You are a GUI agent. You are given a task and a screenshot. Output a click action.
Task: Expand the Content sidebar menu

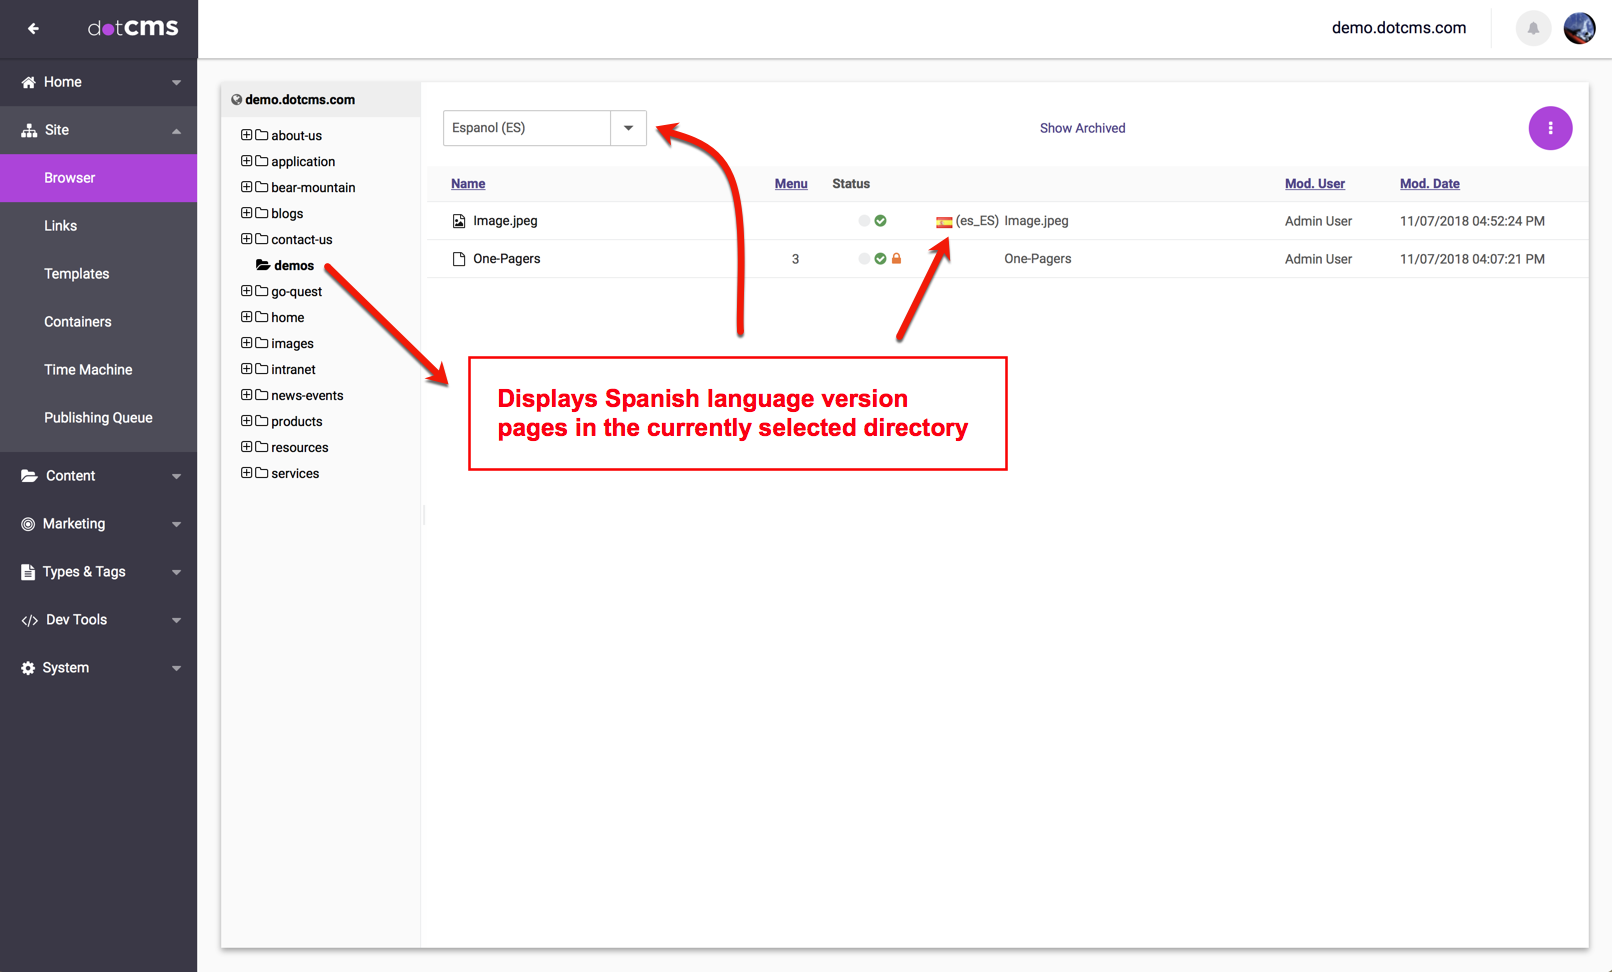pos(98,476)
